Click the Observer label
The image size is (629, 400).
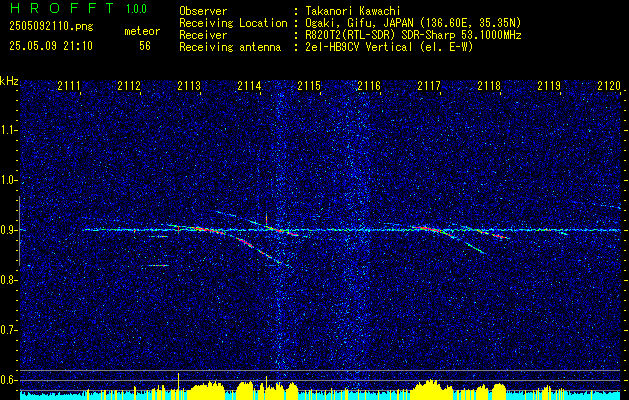(x=203, y=11)
